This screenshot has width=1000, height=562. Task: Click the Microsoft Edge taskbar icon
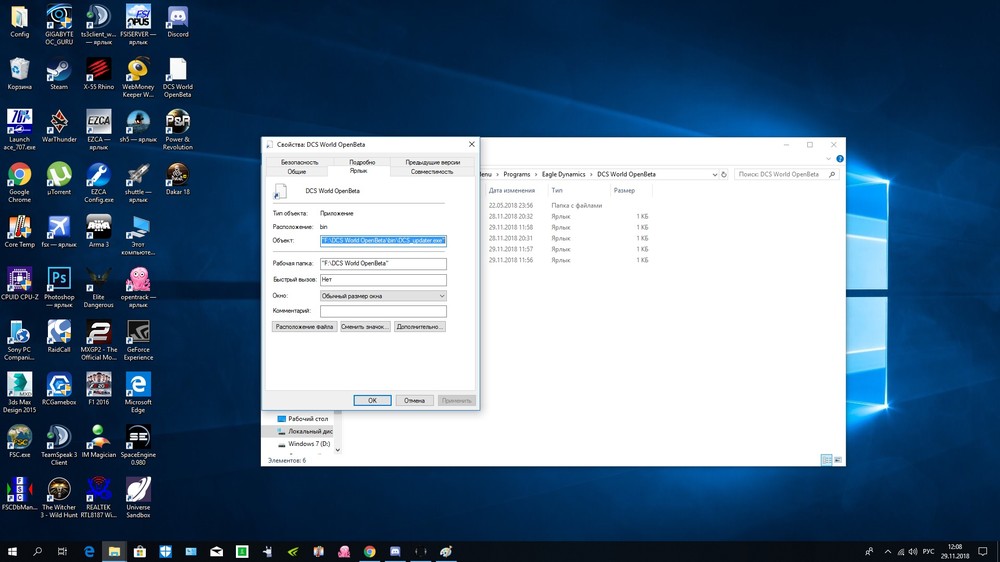89,551
